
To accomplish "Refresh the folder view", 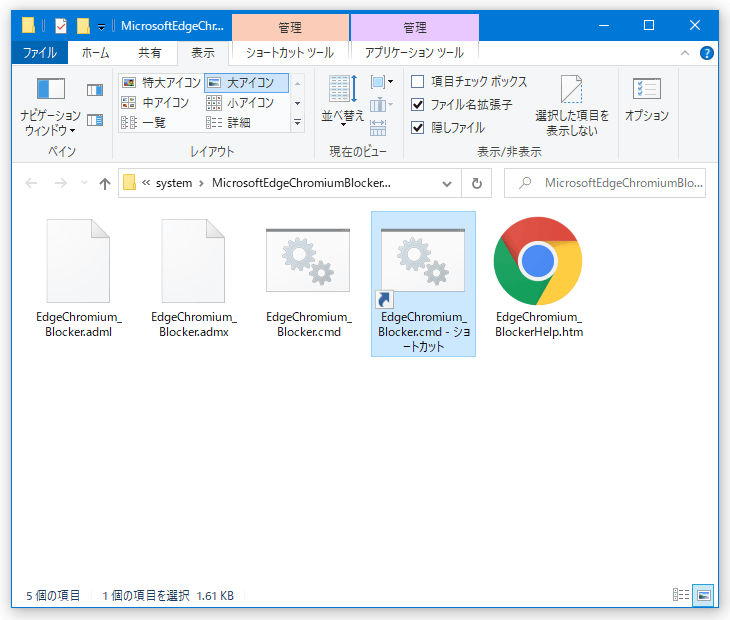I will coord(477,183).
